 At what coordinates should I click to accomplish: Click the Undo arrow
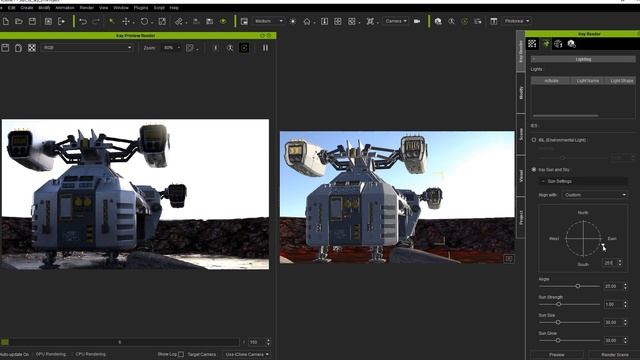[x=83, y=21]
